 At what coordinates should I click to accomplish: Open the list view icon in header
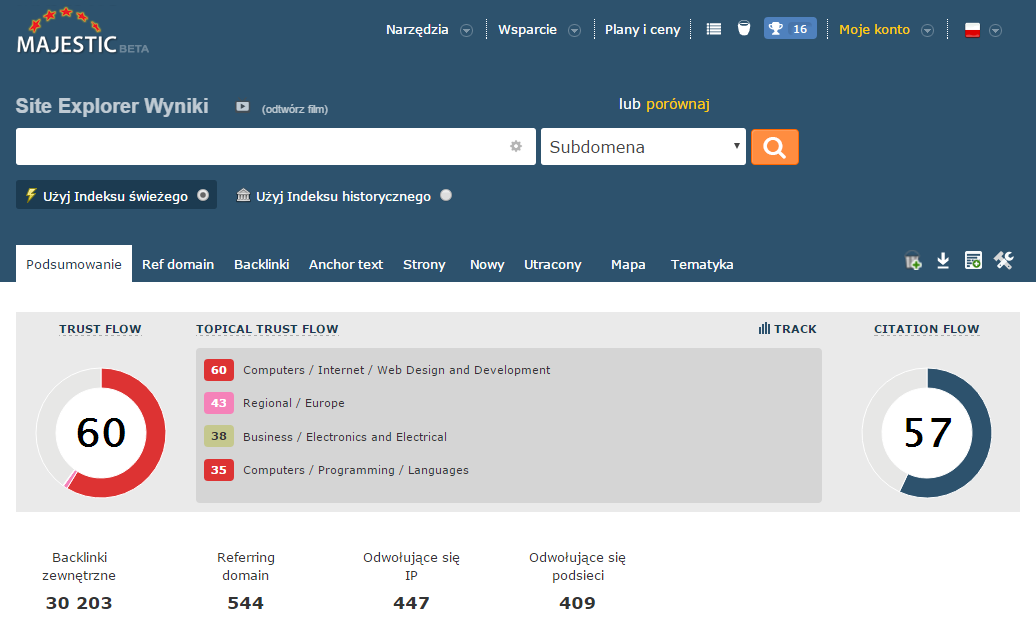pos(713,29)
